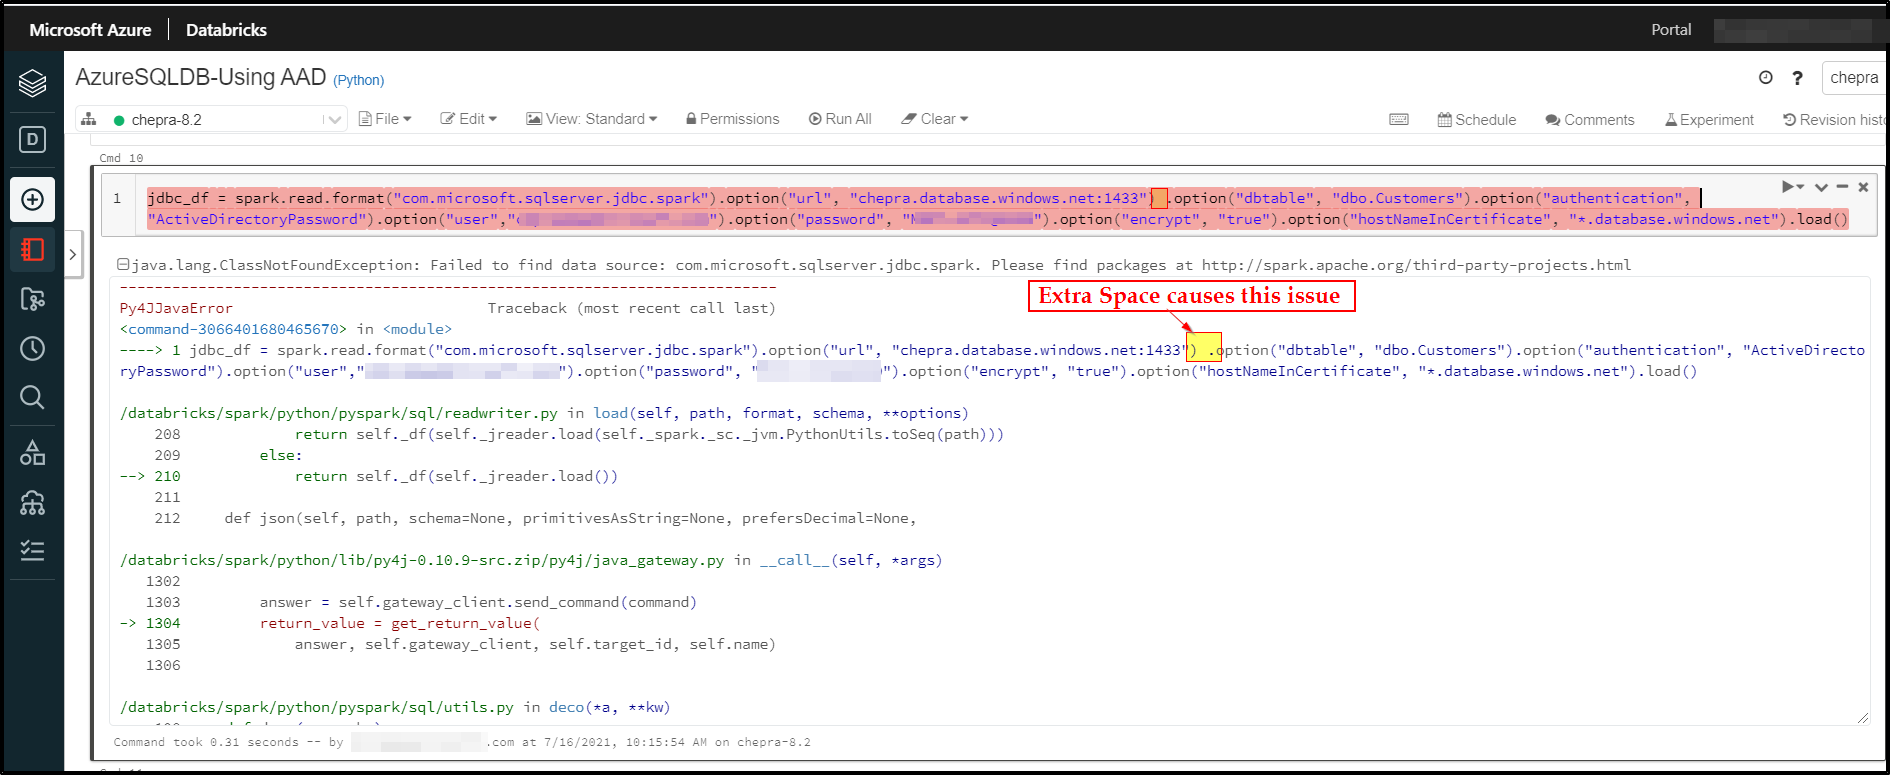Click the keyboard shortcuts icon
This screenshot has height=775, width=1890.
[1399, 120]
